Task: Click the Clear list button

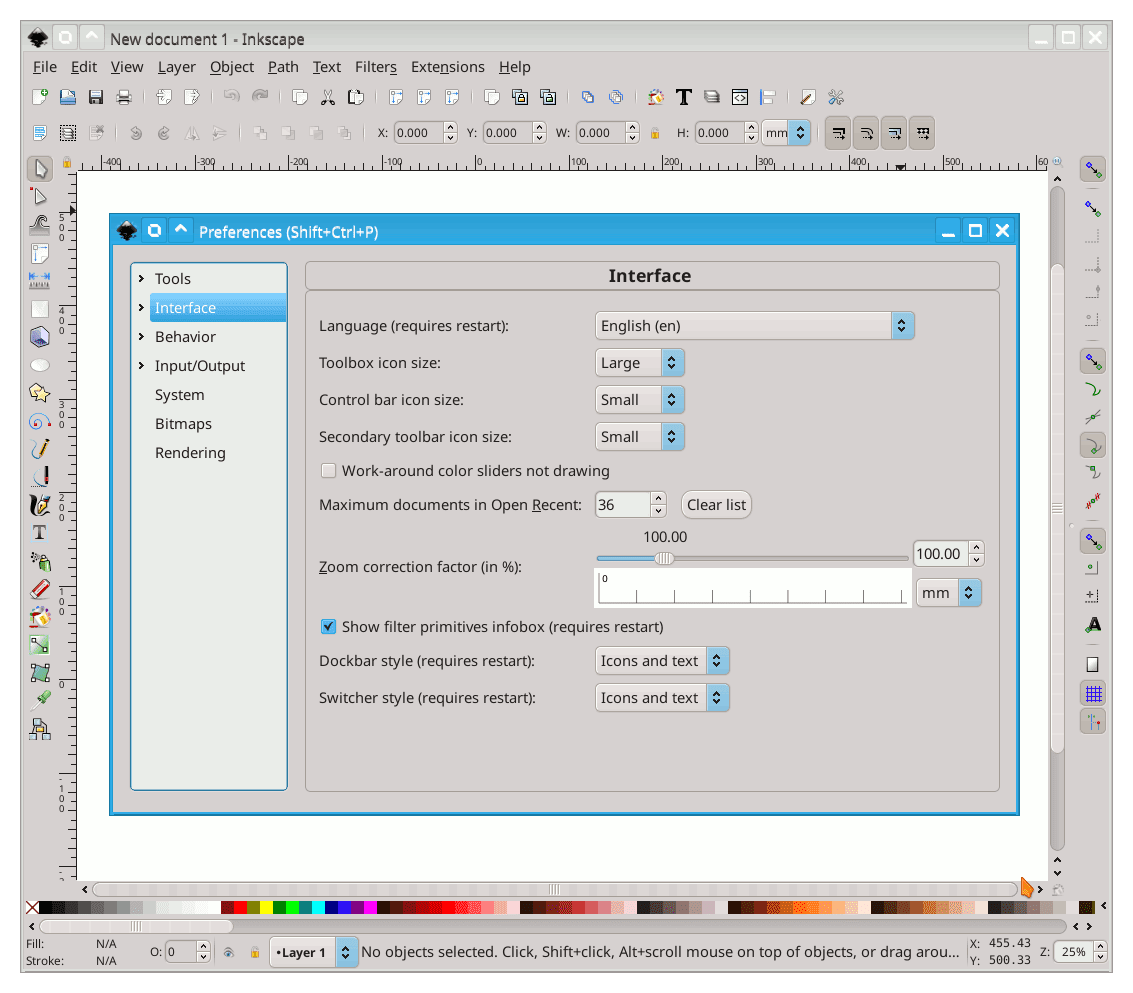Action: (716, 504)
